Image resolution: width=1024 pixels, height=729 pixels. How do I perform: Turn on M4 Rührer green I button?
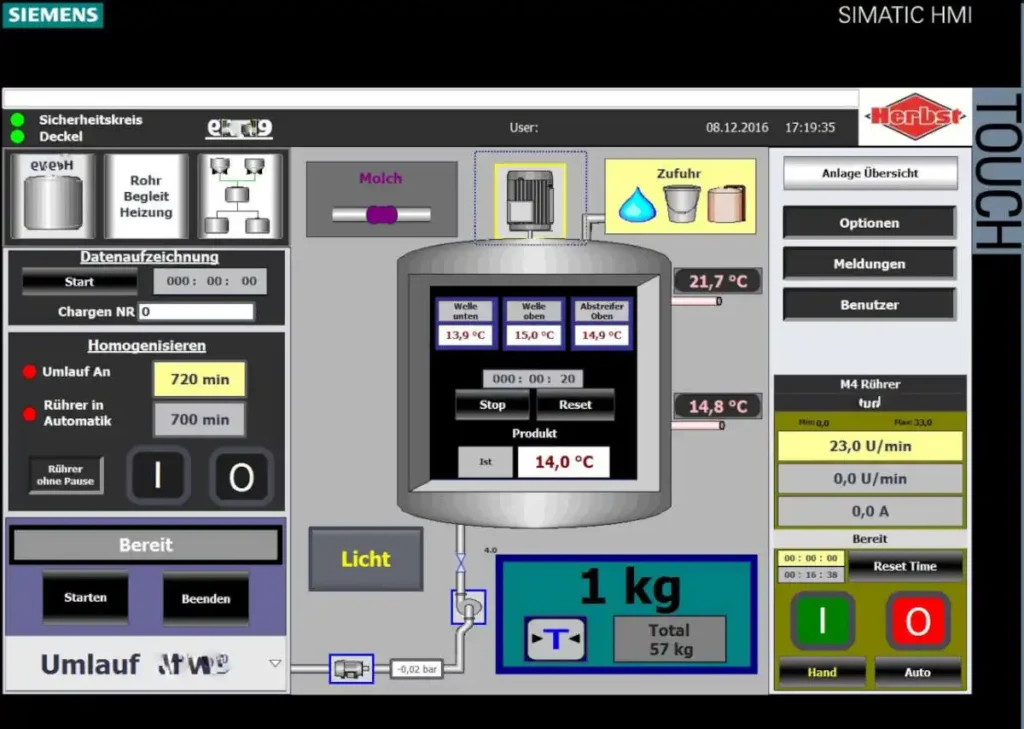tap(822, 620)
